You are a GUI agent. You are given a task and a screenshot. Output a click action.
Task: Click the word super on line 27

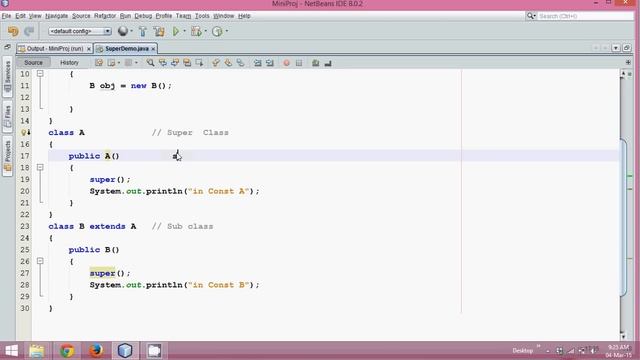click(102, 273)
